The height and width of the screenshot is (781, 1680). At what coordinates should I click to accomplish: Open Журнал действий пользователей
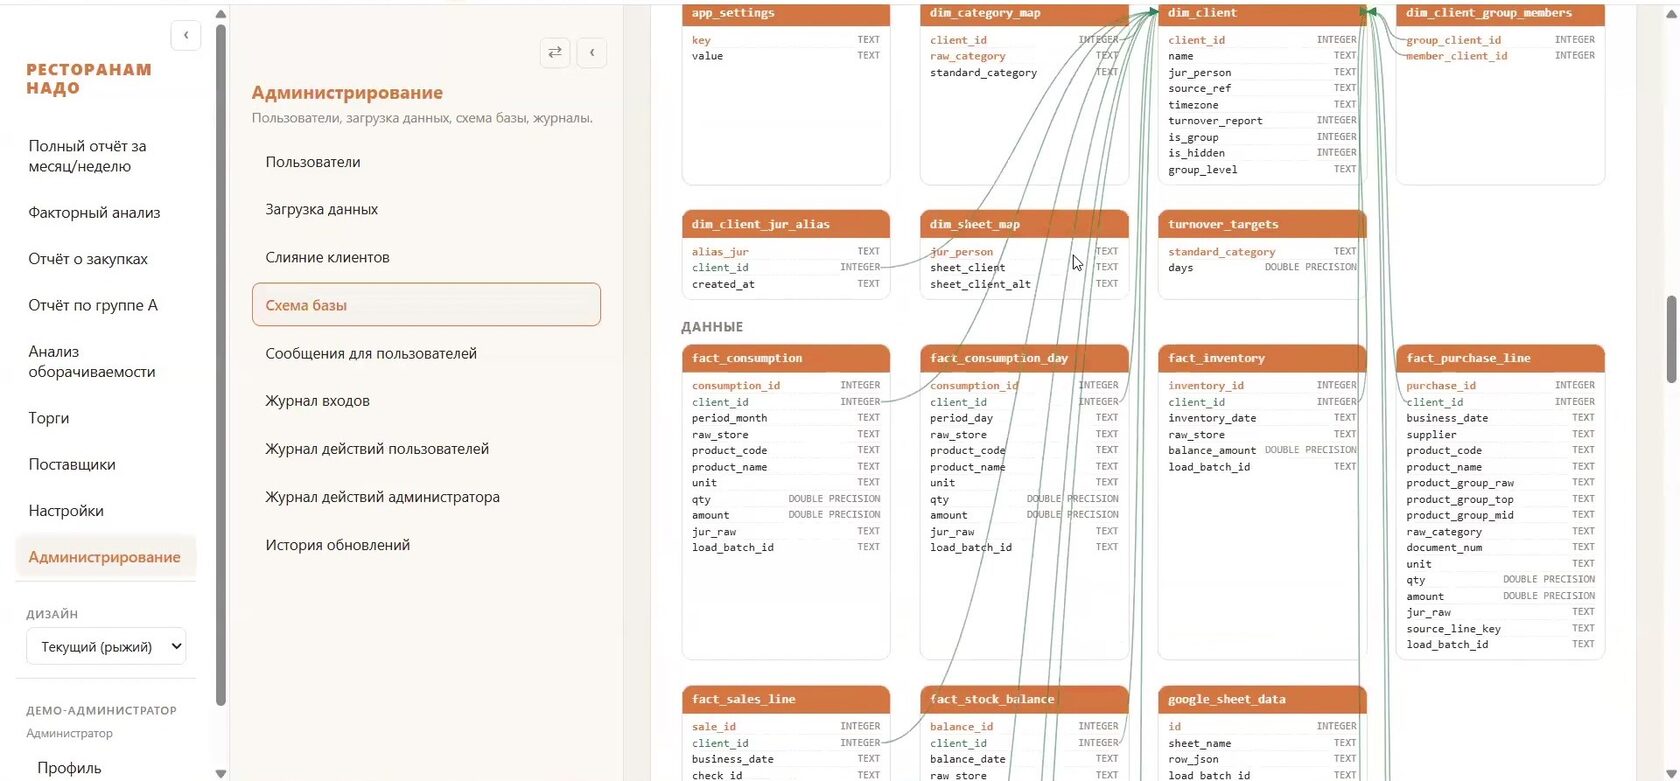point(426,449)
